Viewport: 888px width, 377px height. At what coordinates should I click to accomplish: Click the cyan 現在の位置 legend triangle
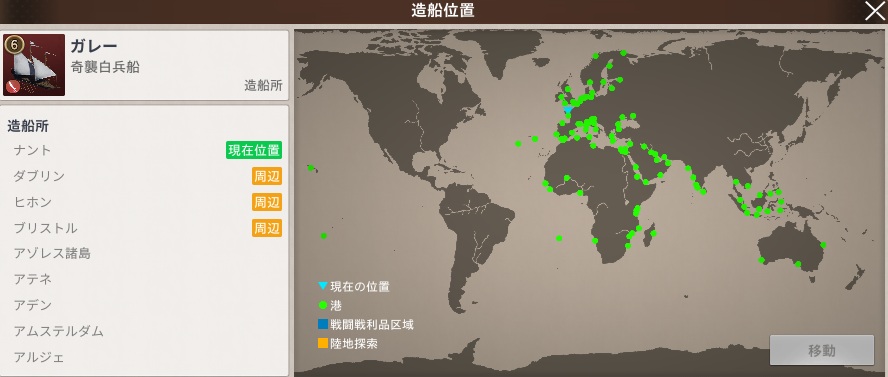(x=323, y=286)
